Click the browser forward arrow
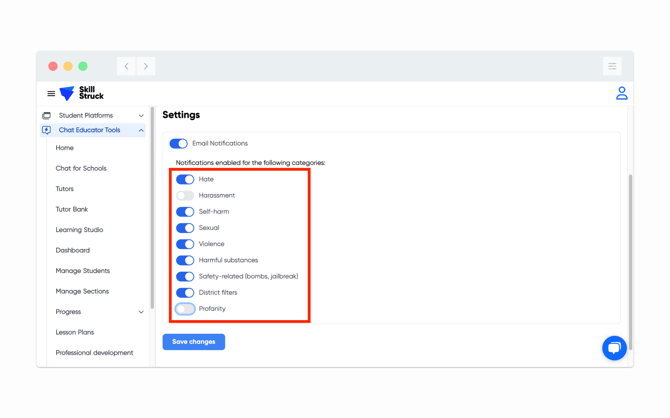 [x=146, y=66]
